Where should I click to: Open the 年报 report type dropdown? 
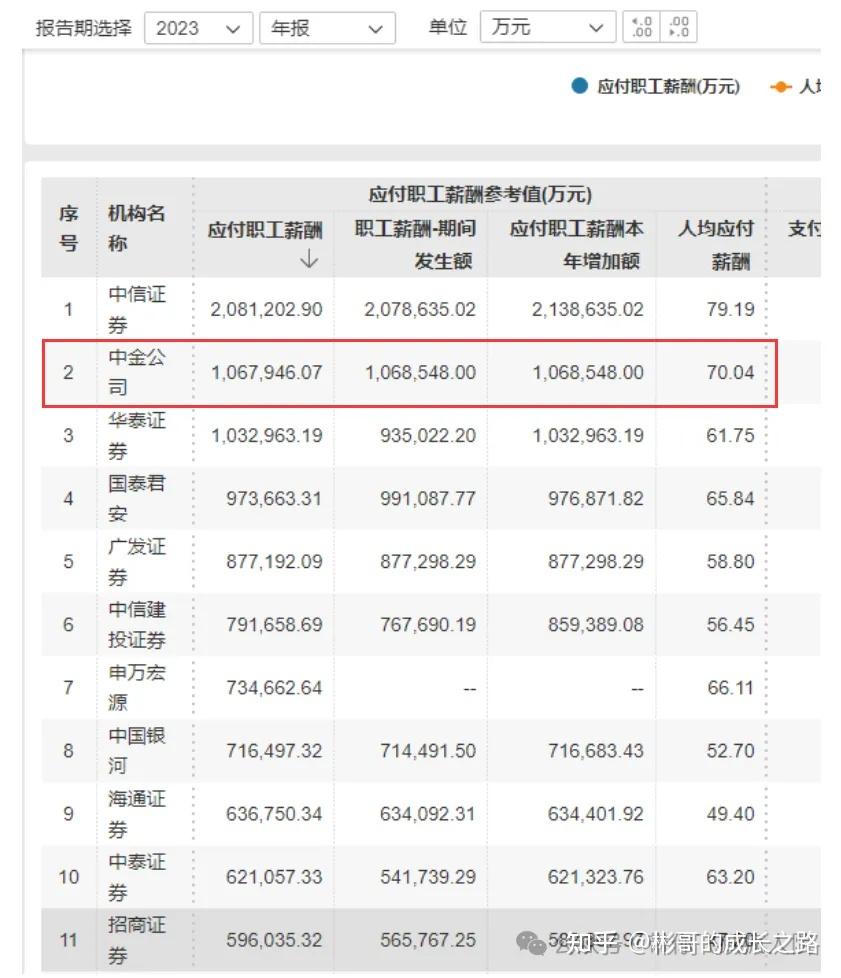[327, 28]
